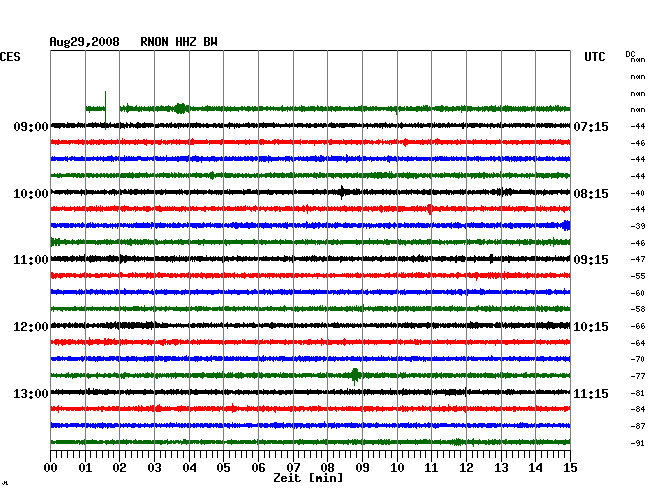Click the DC value -66
Viewport: 650px width, 494px height.
click(638, 326)
